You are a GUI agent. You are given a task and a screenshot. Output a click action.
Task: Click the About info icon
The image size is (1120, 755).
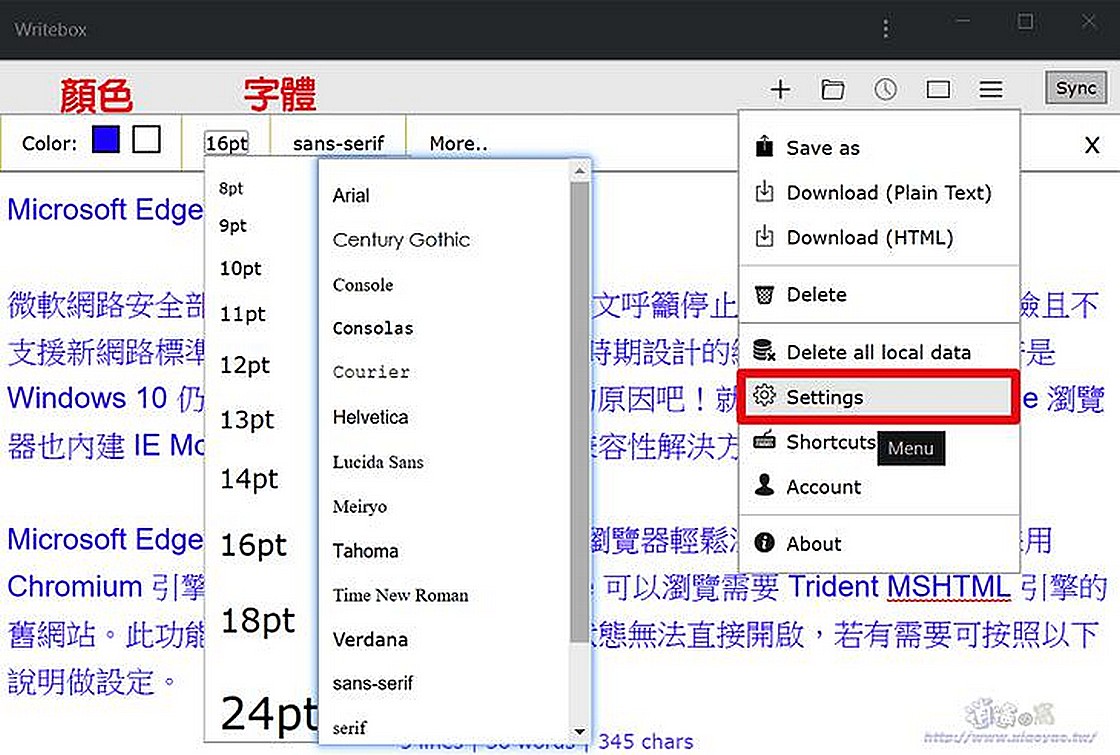click(x=764, y=543)
